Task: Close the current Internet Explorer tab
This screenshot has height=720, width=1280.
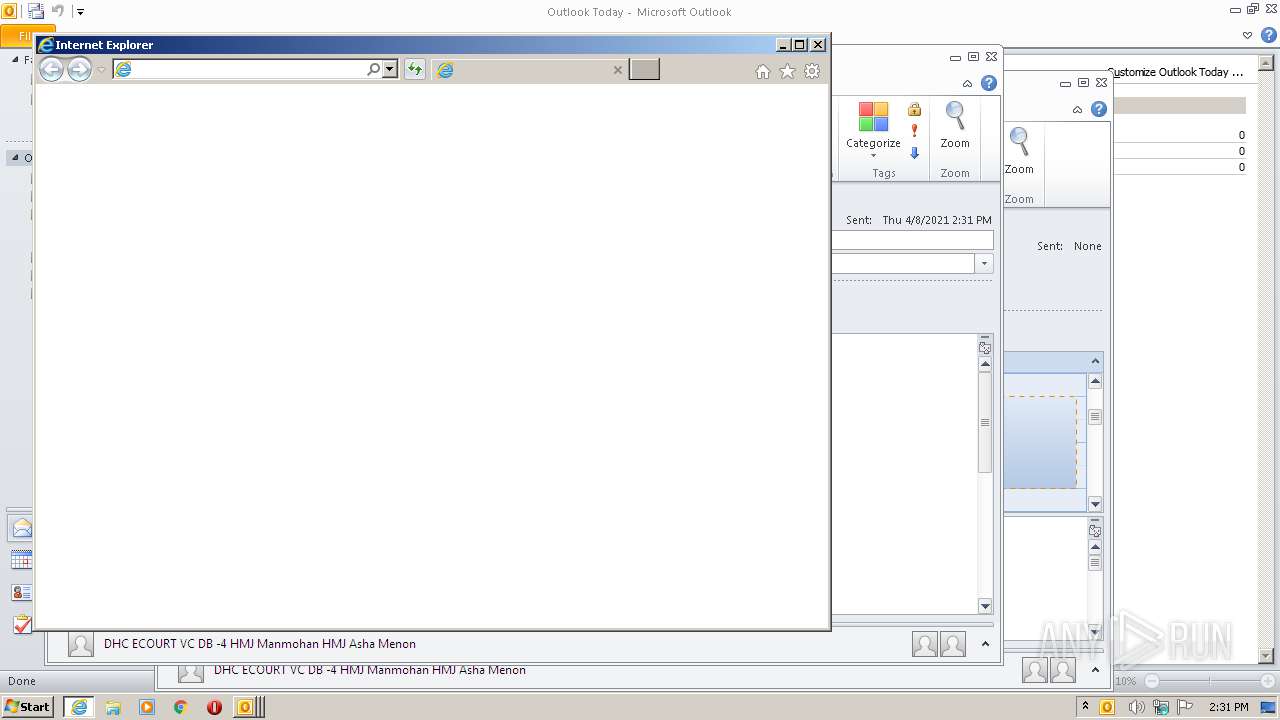Action: point(617,70)
